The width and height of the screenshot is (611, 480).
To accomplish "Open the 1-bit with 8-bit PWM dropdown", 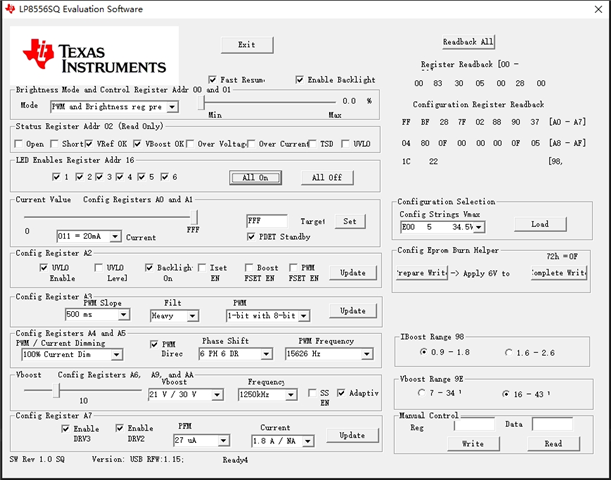I will coord(268,316).
